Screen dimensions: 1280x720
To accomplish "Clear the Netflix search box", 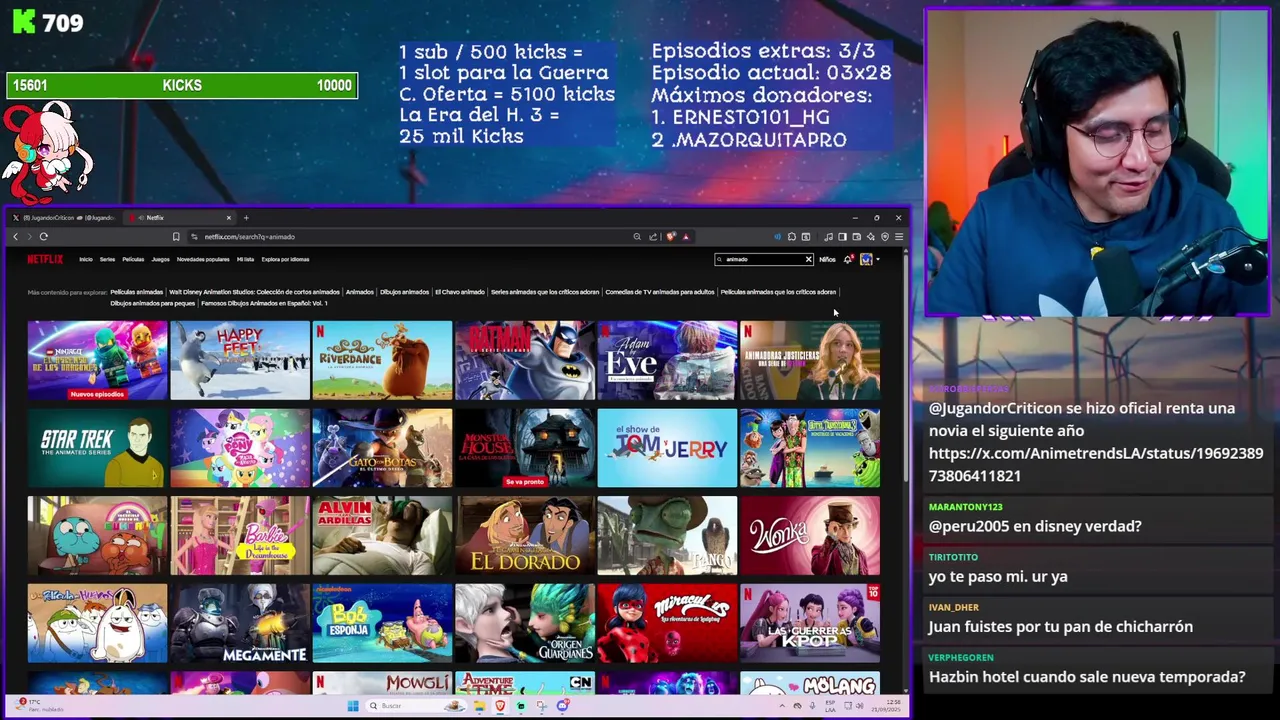I will click(x=808, y=259).
